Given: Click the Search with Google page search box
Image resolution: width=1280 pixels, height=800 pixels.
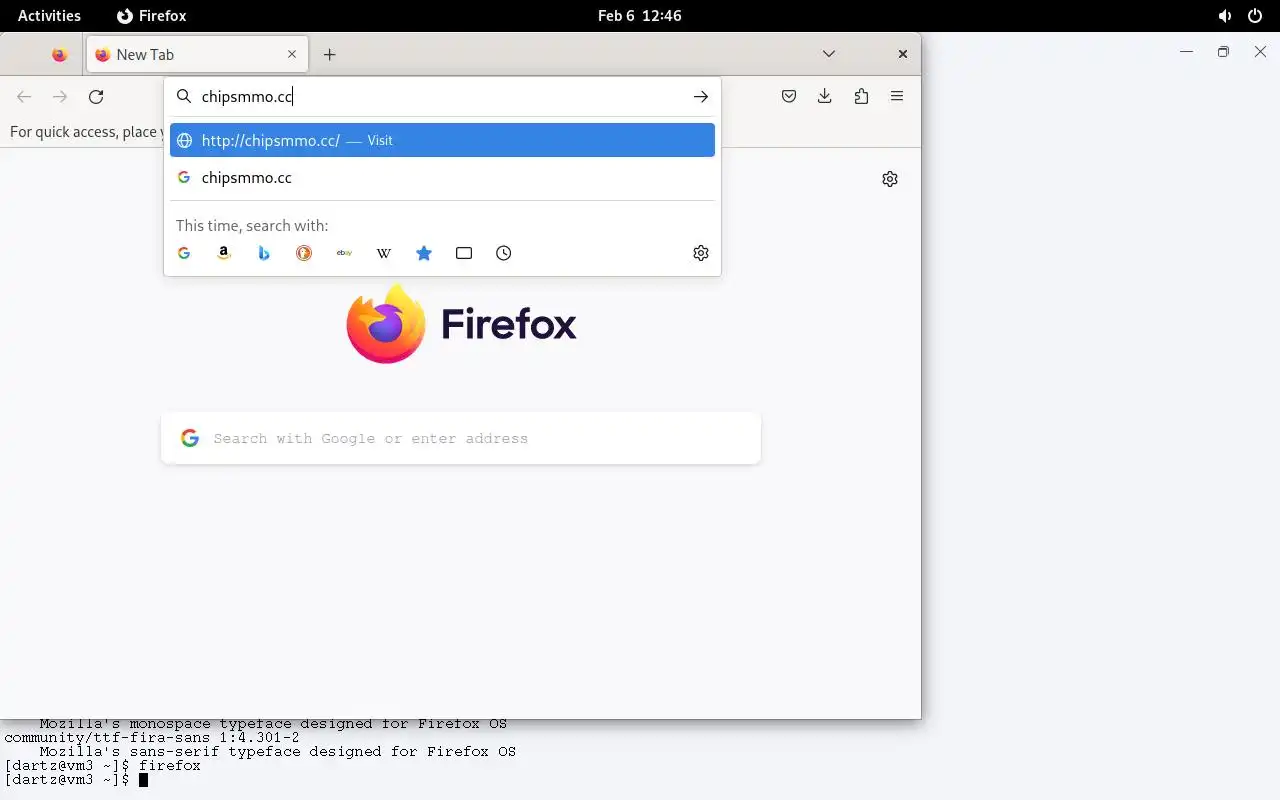Looking at the screenshot, I should [x=461, y=438].
